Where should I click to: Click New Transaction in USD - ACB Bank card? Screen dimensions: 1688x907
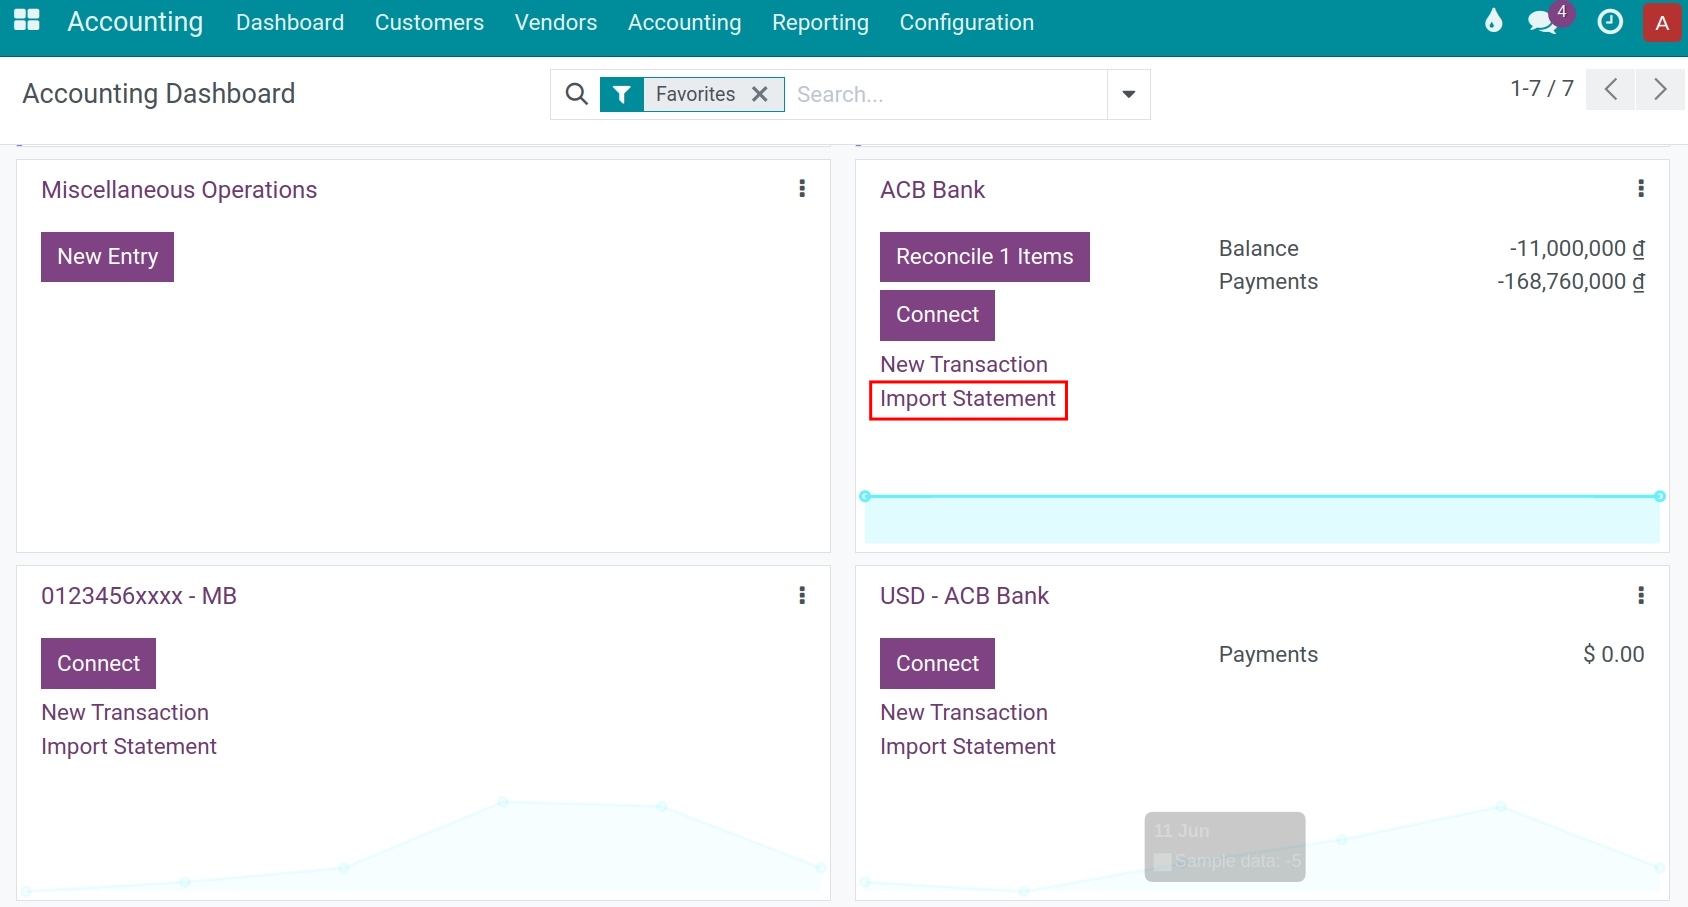pos(964,713)
